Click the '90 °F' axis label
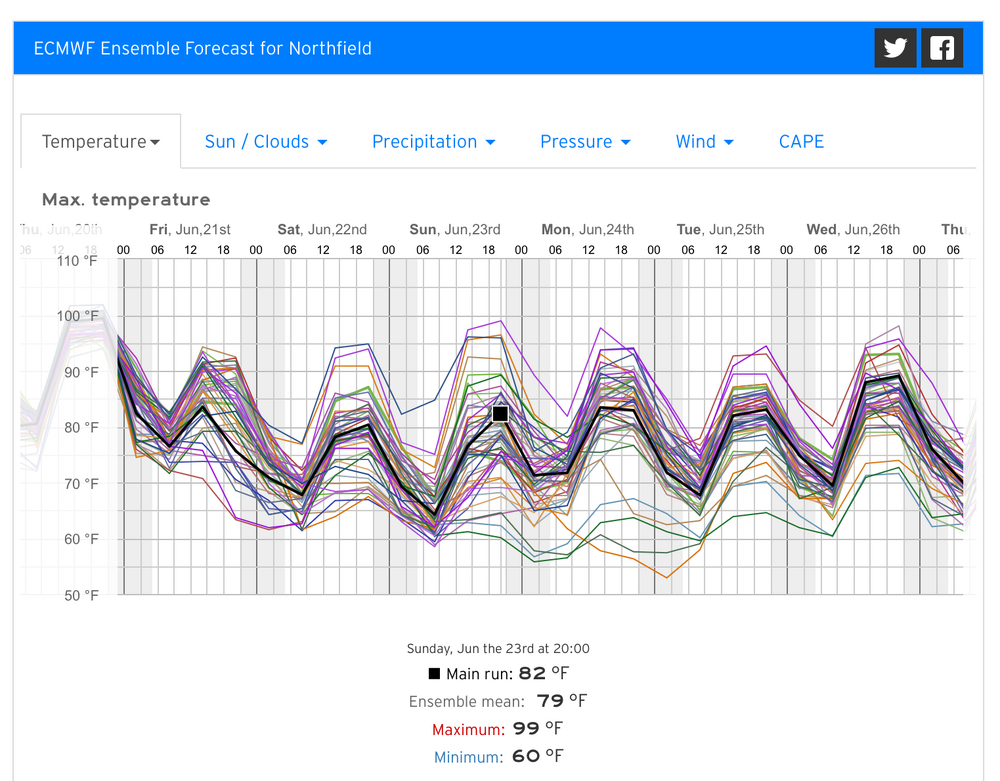 81,372
